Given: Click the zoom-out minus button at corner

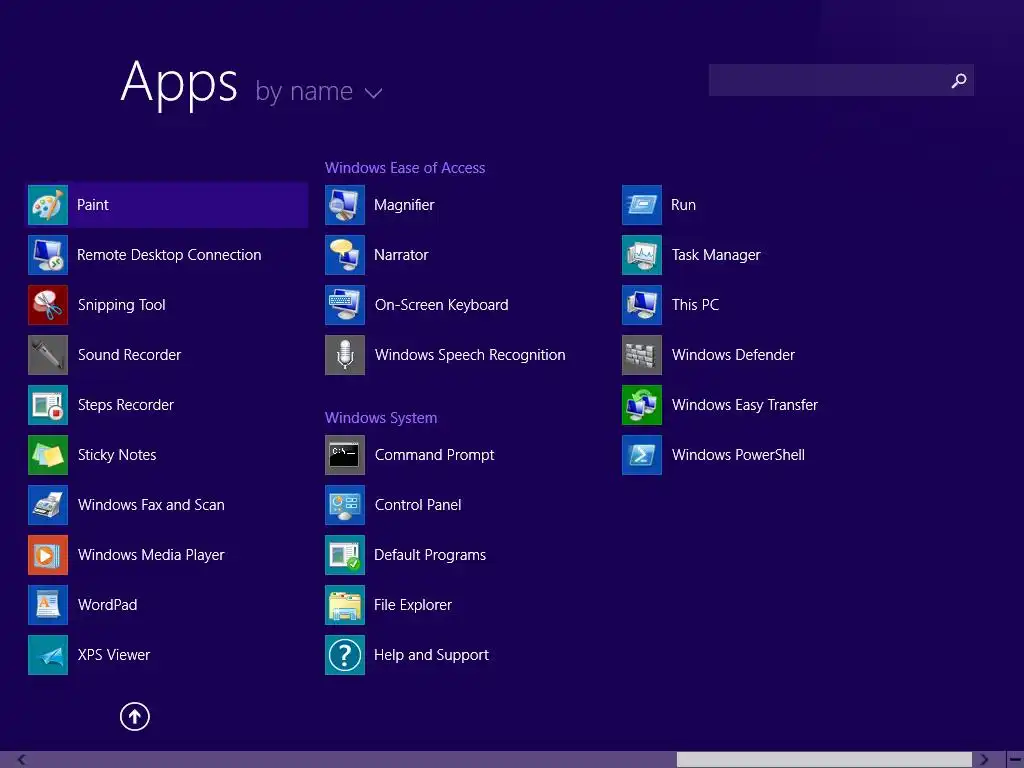Looking at the screenshot, I should [1015, 760].
